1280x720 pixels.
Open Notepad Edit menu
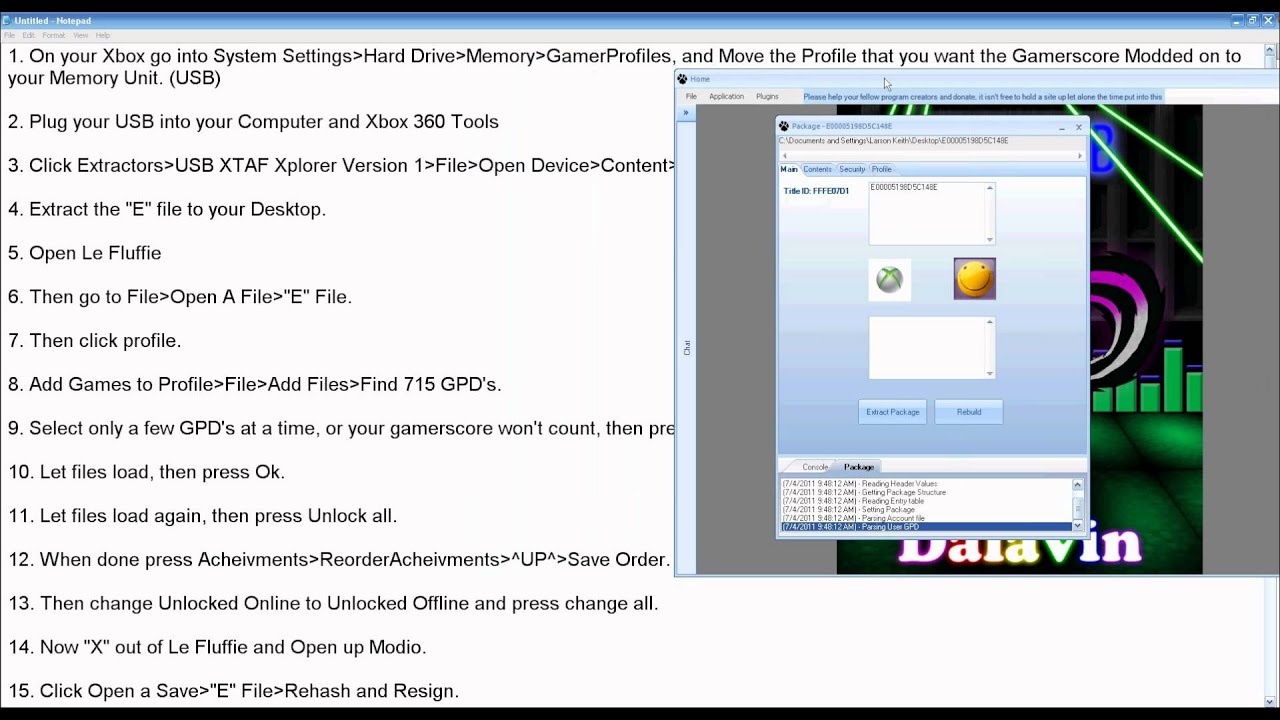click(28, 35)
